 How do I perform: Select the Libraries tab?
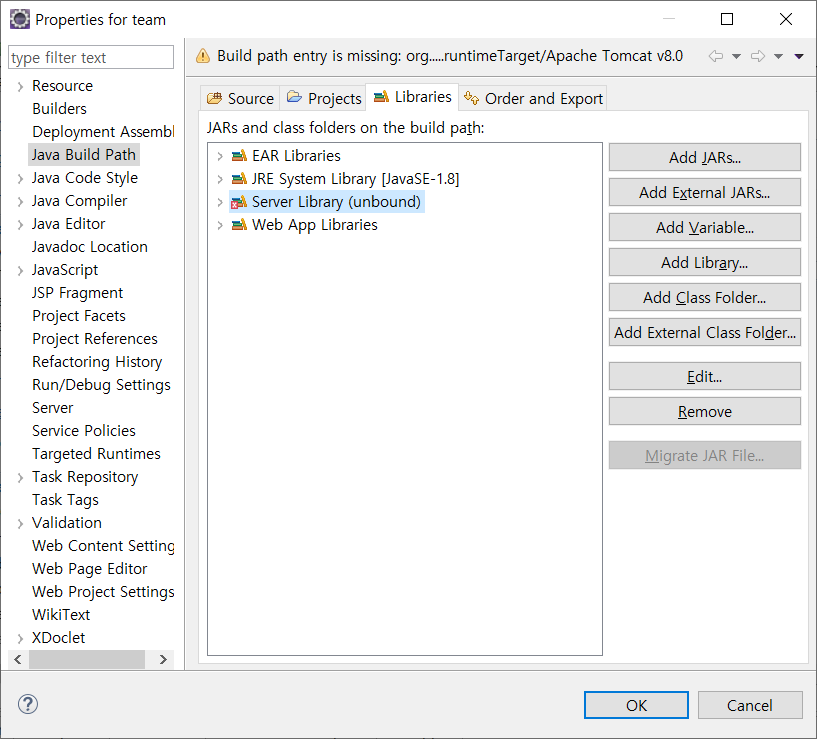point(412,97)
